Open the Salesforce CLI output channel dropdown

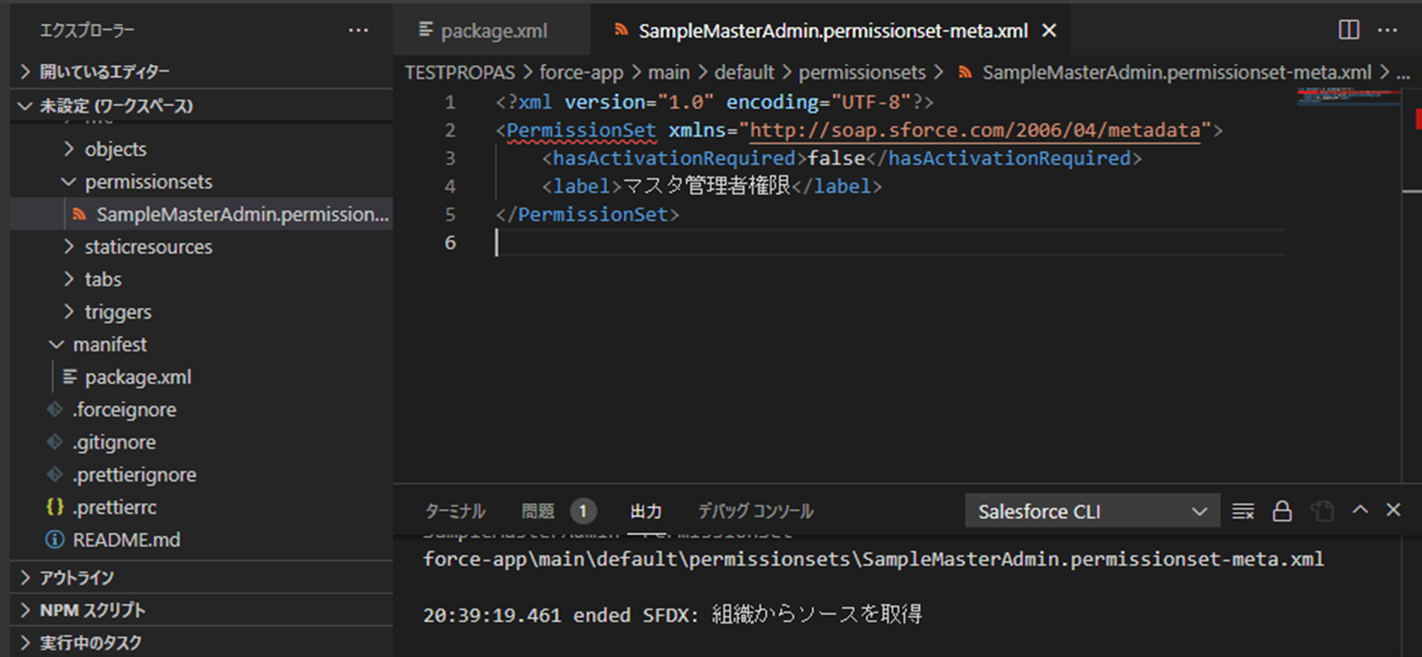1092,511
